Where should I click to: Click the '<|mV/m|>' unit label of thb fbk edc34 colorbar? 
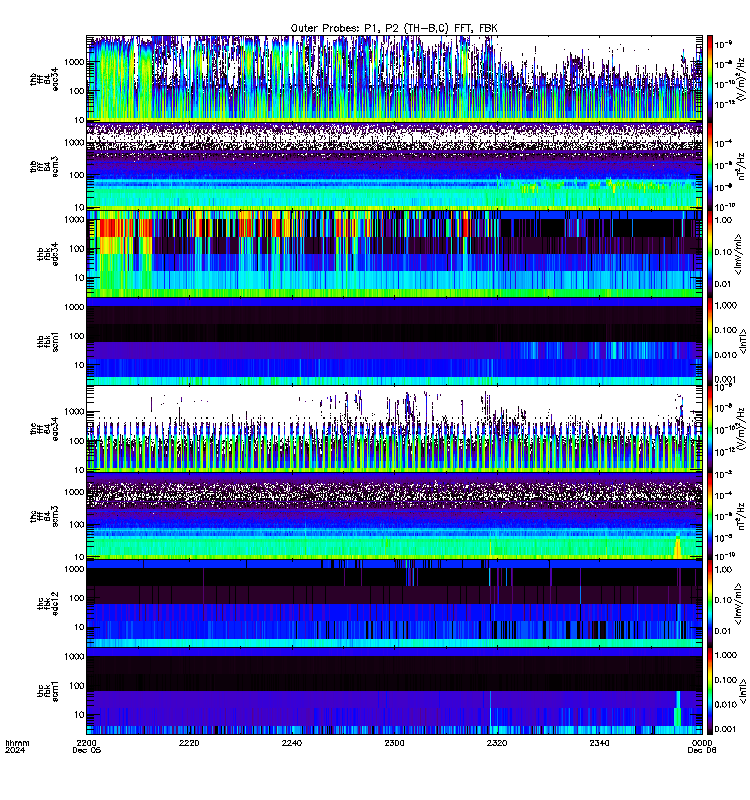[738, 254]
